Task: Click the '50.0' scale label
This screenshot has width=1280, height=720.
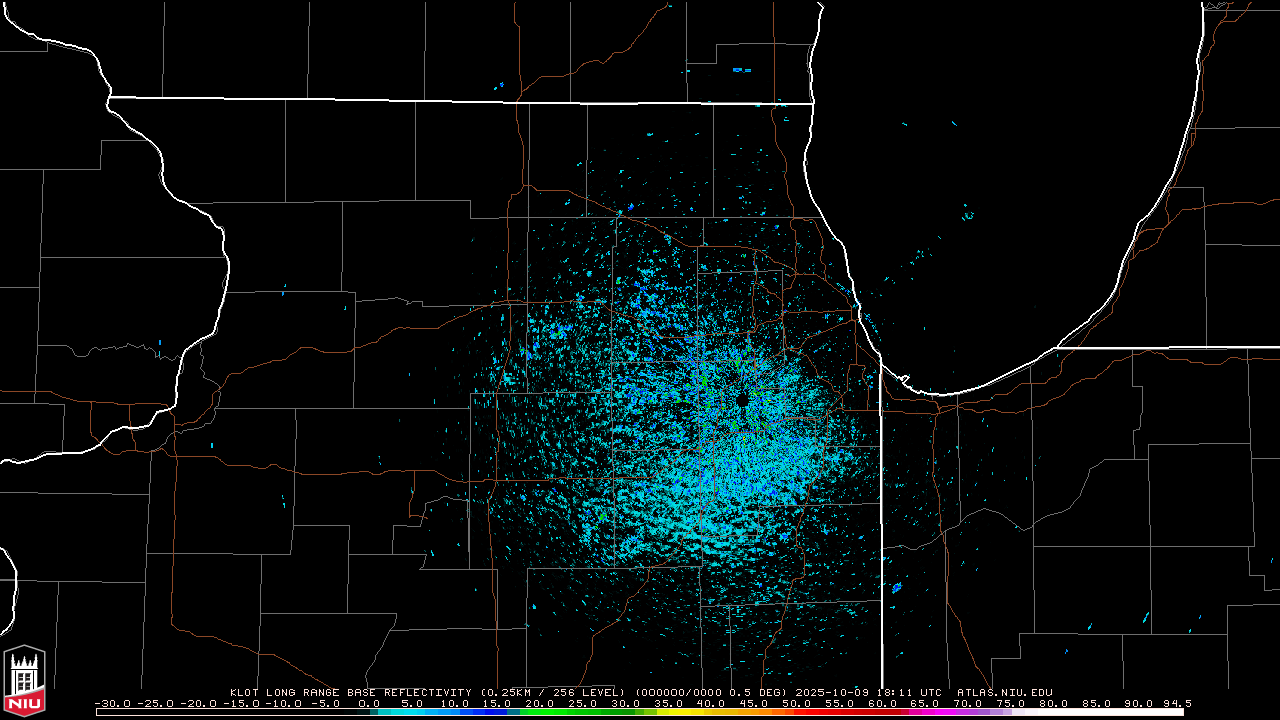Action: [x=796, y=703]
